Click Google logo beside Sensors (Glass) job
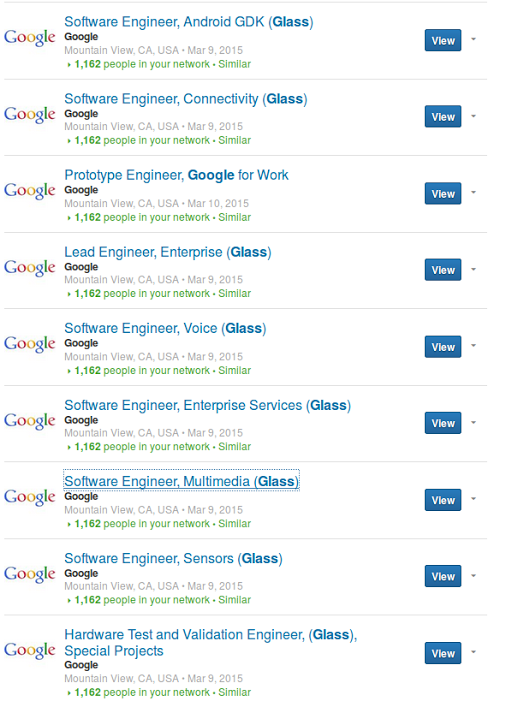This screenshot has width=506, height=707. (x=30, y=574)
